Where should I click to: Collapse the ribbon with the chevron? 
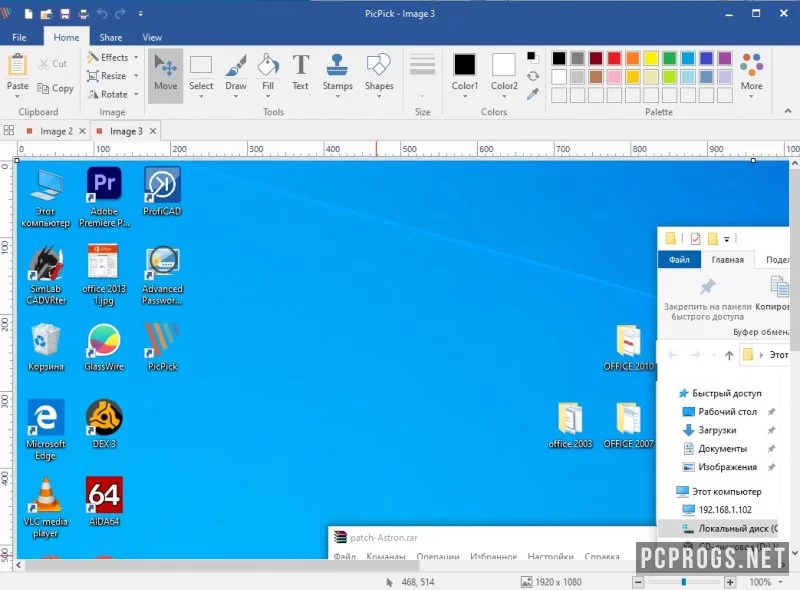788,111
